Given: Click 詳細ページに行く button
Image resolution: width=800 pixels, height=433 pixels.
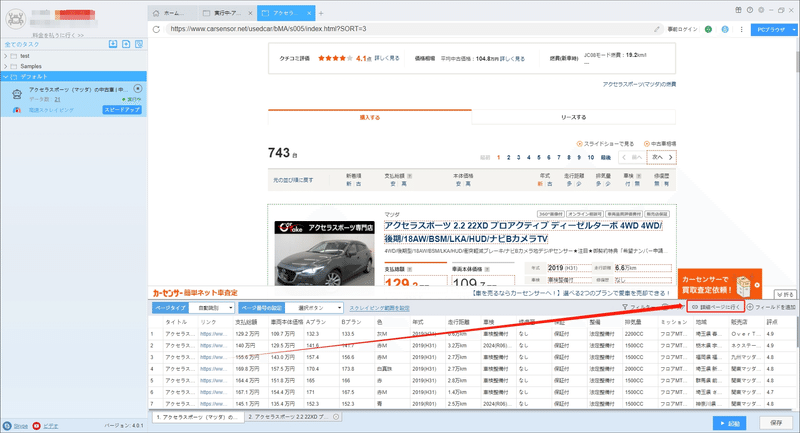Looking at the screenshot, I should pos(715,307).
